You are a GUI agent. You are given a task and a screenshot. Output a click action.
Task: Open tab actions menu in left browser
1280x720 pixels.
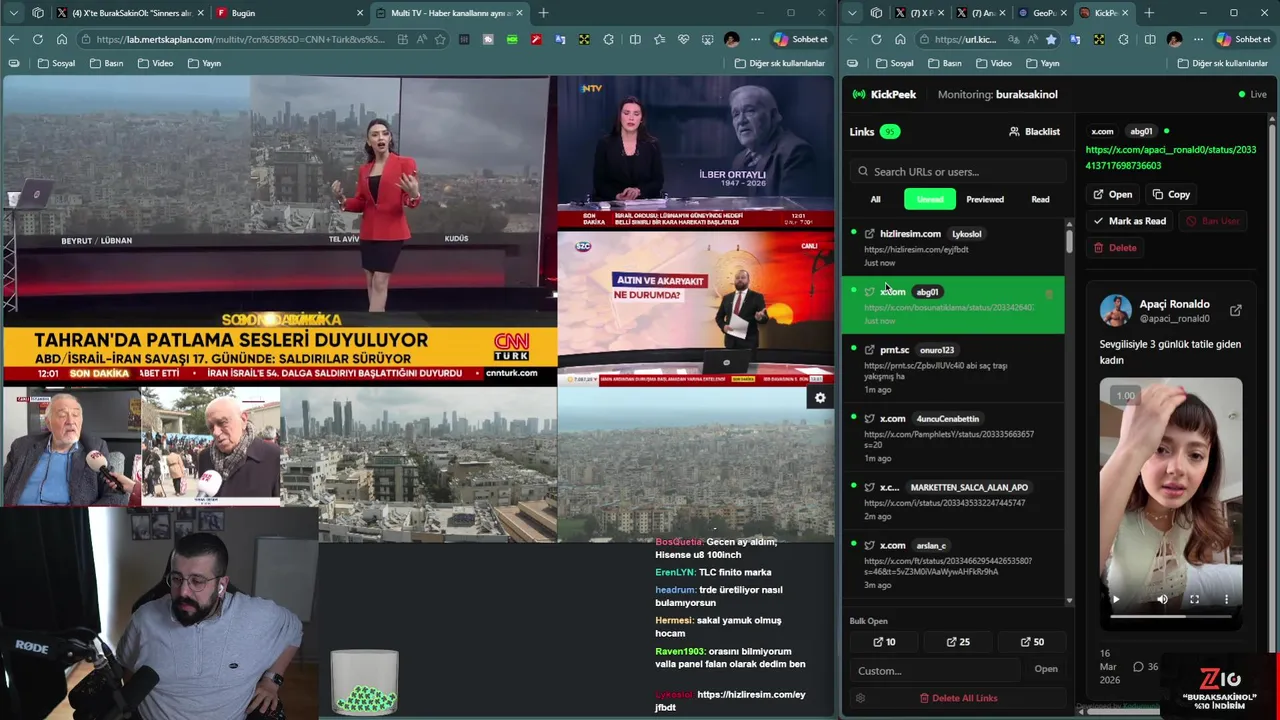click(13, 13)
